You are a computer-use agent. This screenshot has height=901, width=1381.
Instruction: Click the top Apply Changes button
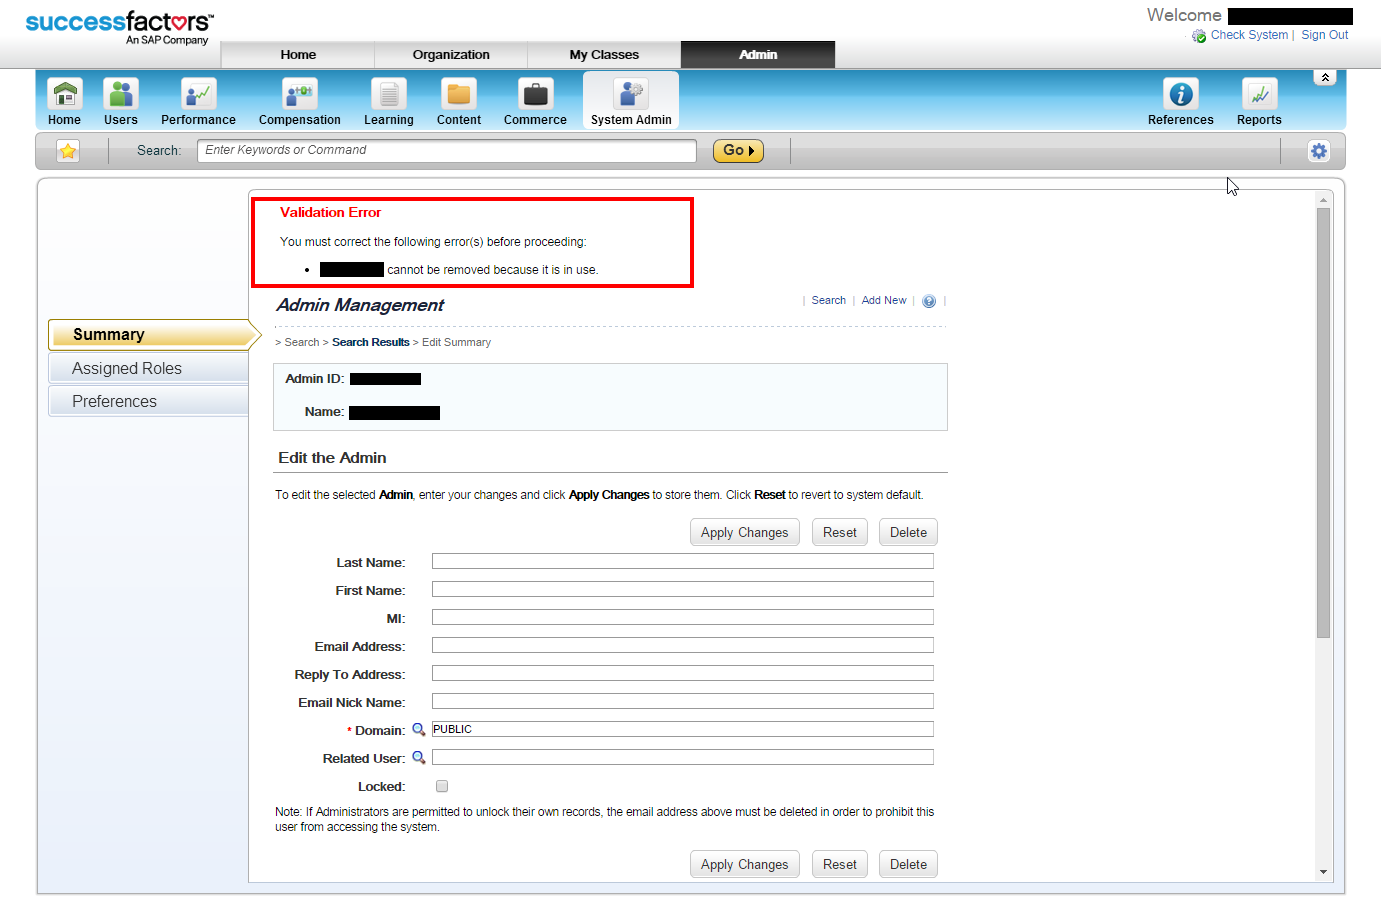point(745,532)
